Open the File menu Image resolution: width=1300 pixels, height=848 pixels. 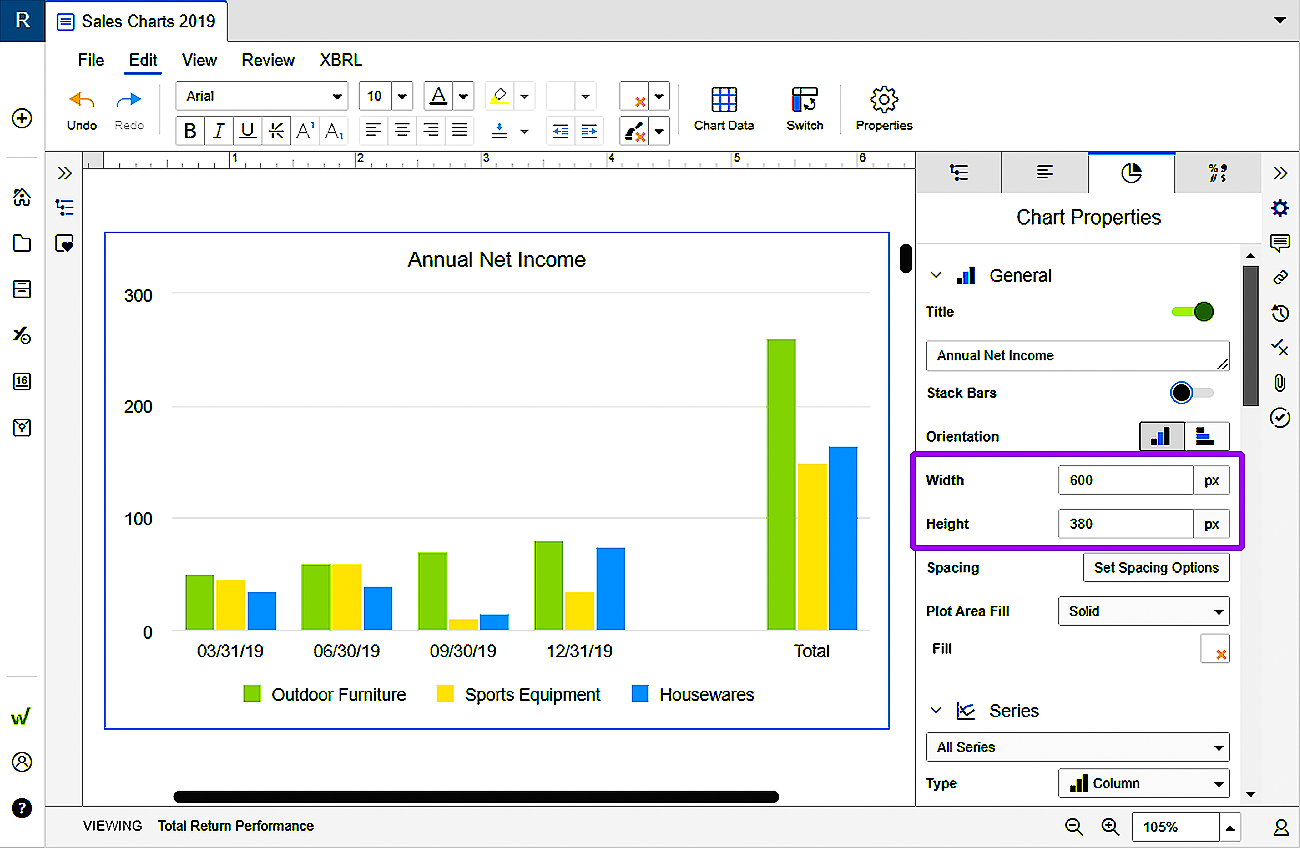(x=91, y=60)
